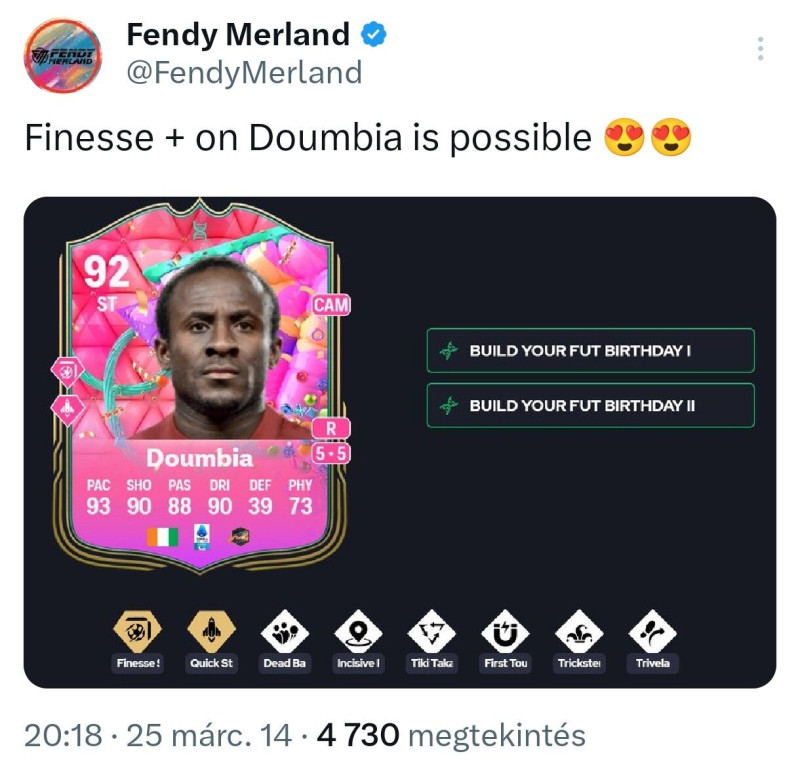Select the Incisive Pass playstyle icon
800x777 pixels.
coord(358,632)
